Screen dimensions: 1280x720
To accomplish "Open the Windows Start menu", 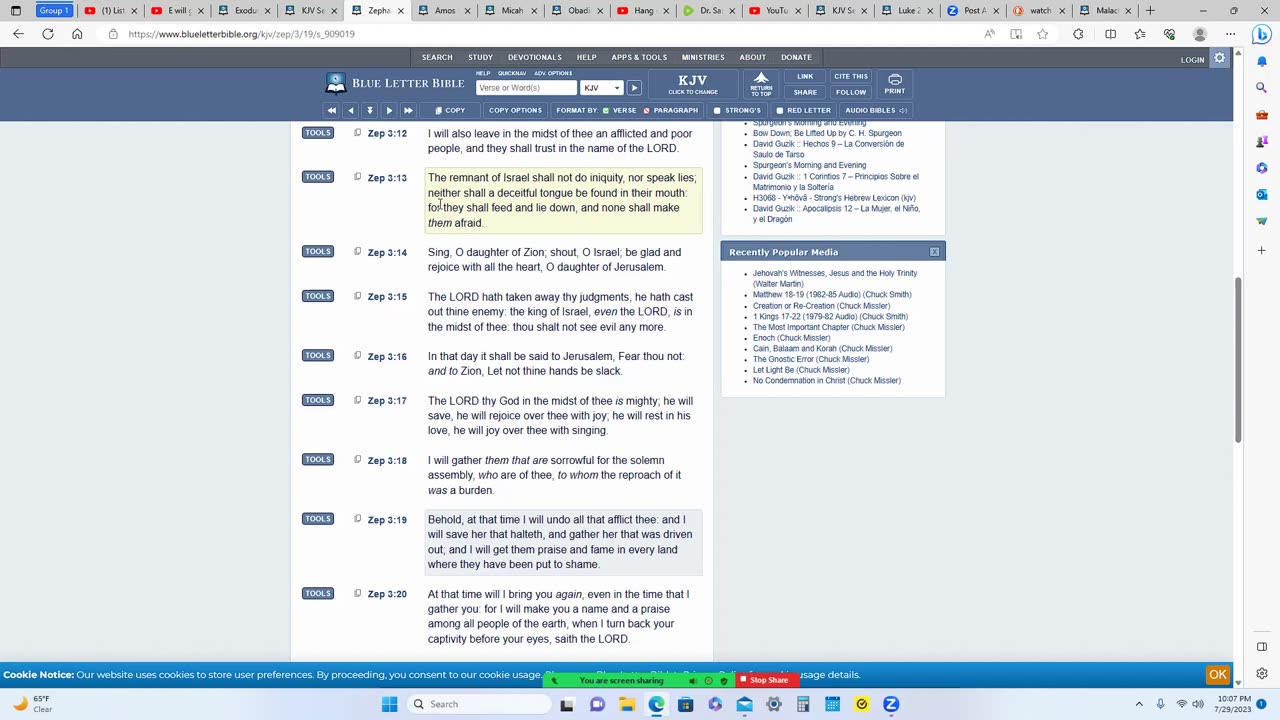I will (389, 704).
